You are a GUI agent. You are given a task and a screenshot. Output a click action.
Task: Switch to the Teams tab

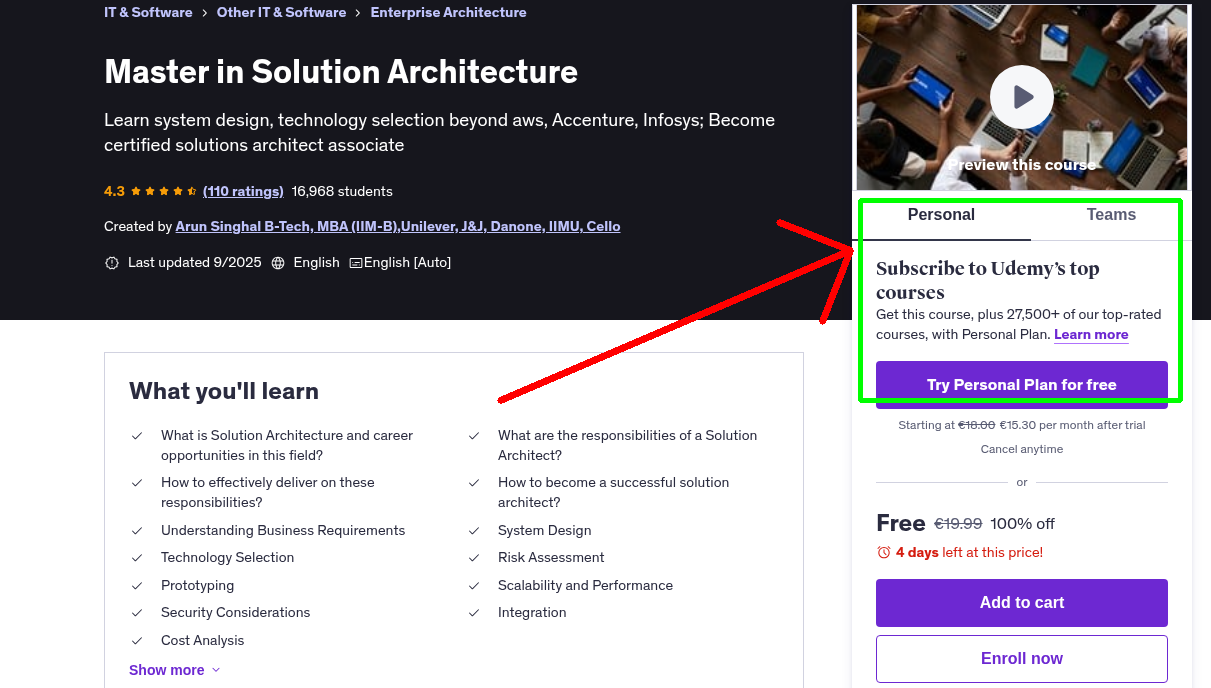(1111, 215)
